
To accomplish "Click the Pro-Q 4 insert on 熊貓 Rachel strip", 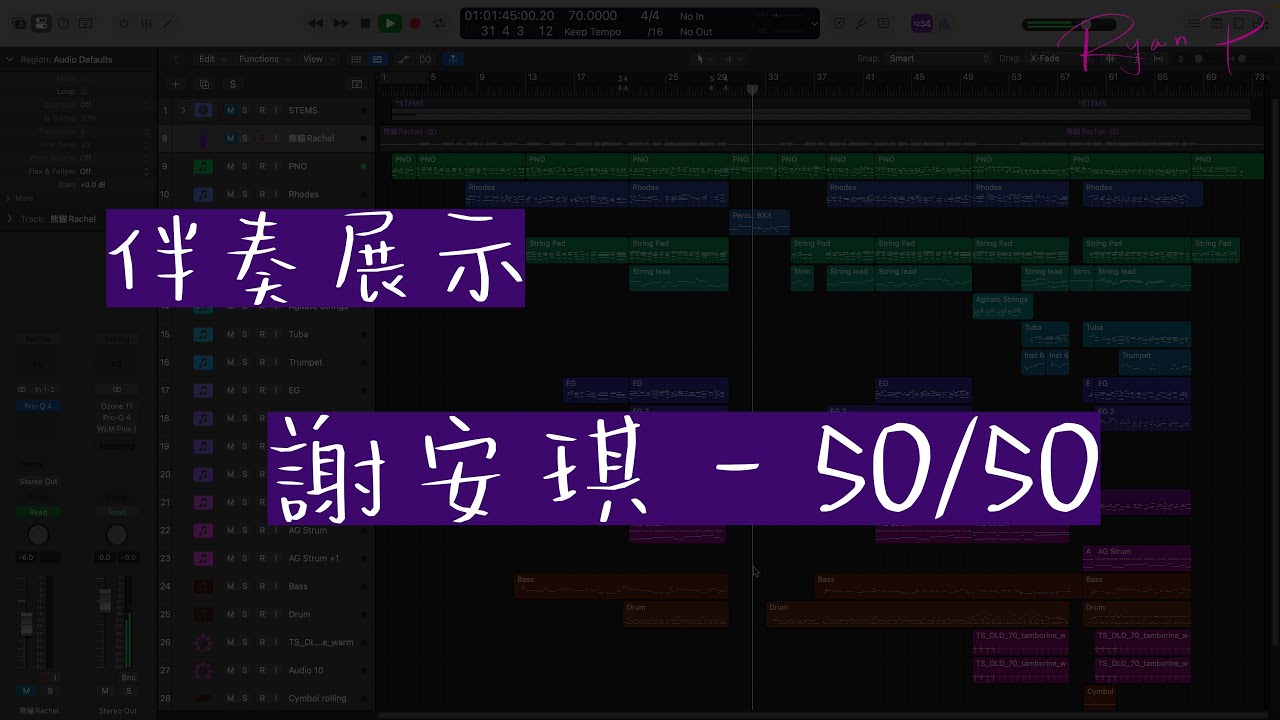I will click(38, 406).
